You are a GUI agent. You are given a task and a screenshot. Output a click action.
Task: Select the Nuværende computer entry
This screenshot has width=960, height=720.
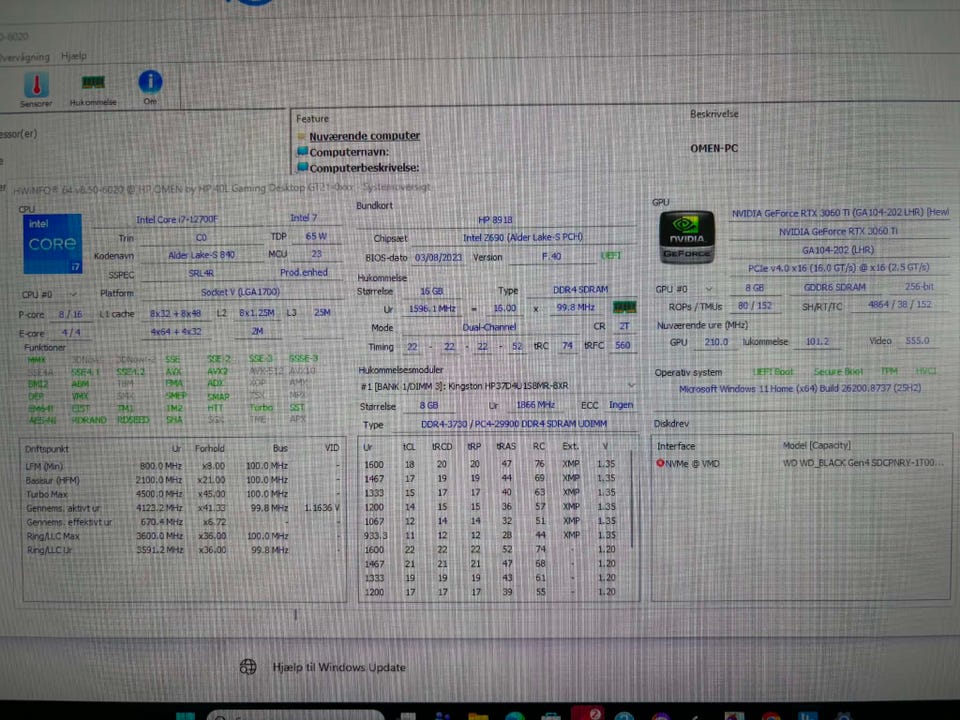click(364, 136)
